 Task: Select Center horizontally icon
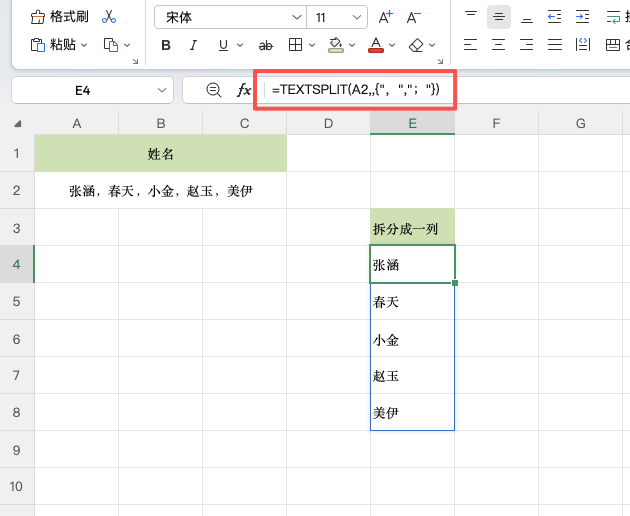pyautogui.click(x=498, y=45)
